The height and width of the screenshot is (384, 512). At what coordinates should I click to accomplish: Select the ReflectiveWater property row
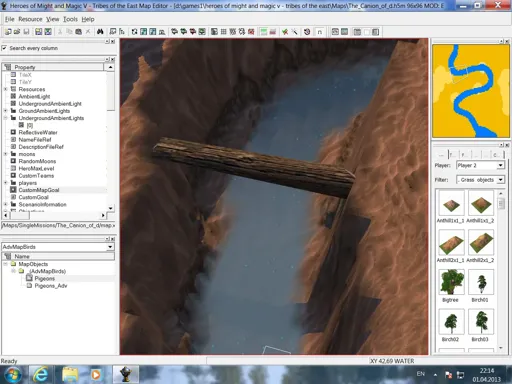[x=38, y=132]
